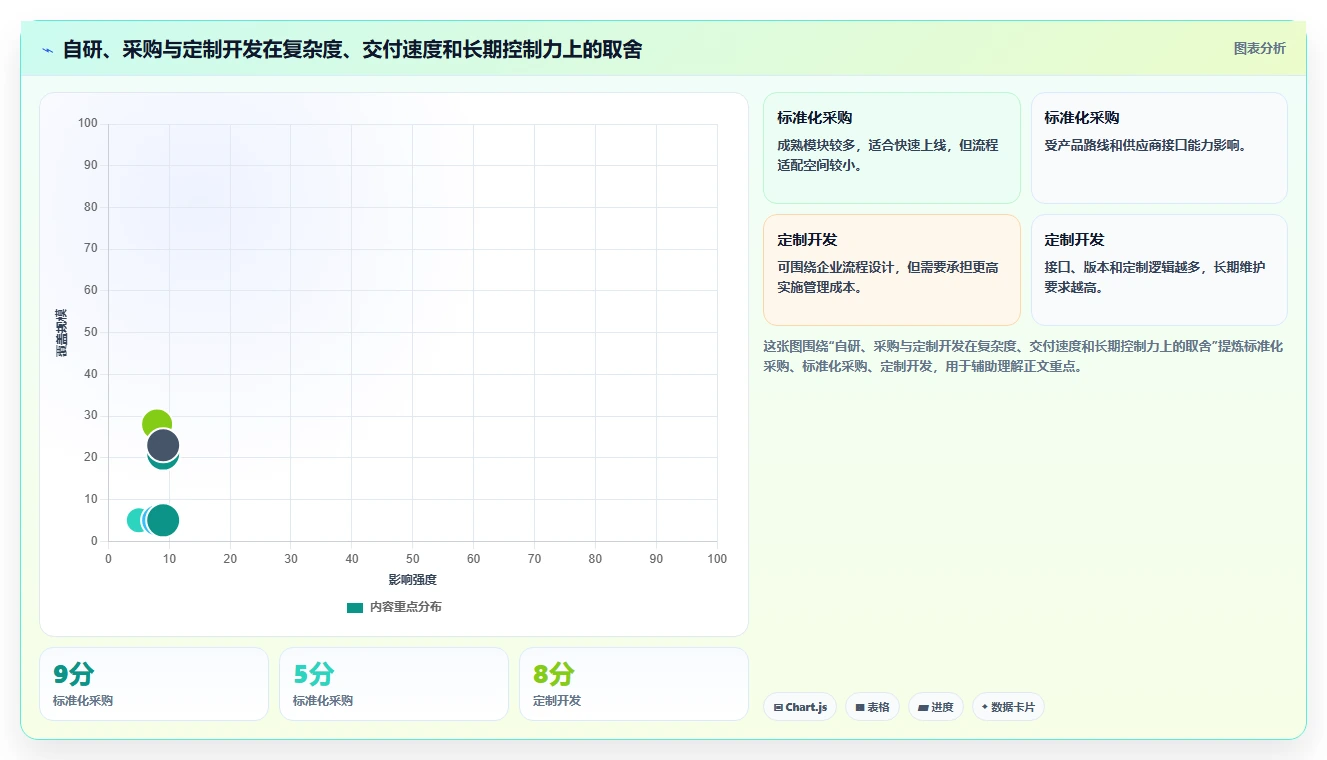Click the Chart.js tag icon

pyautogui.click(x=778, y=707)
